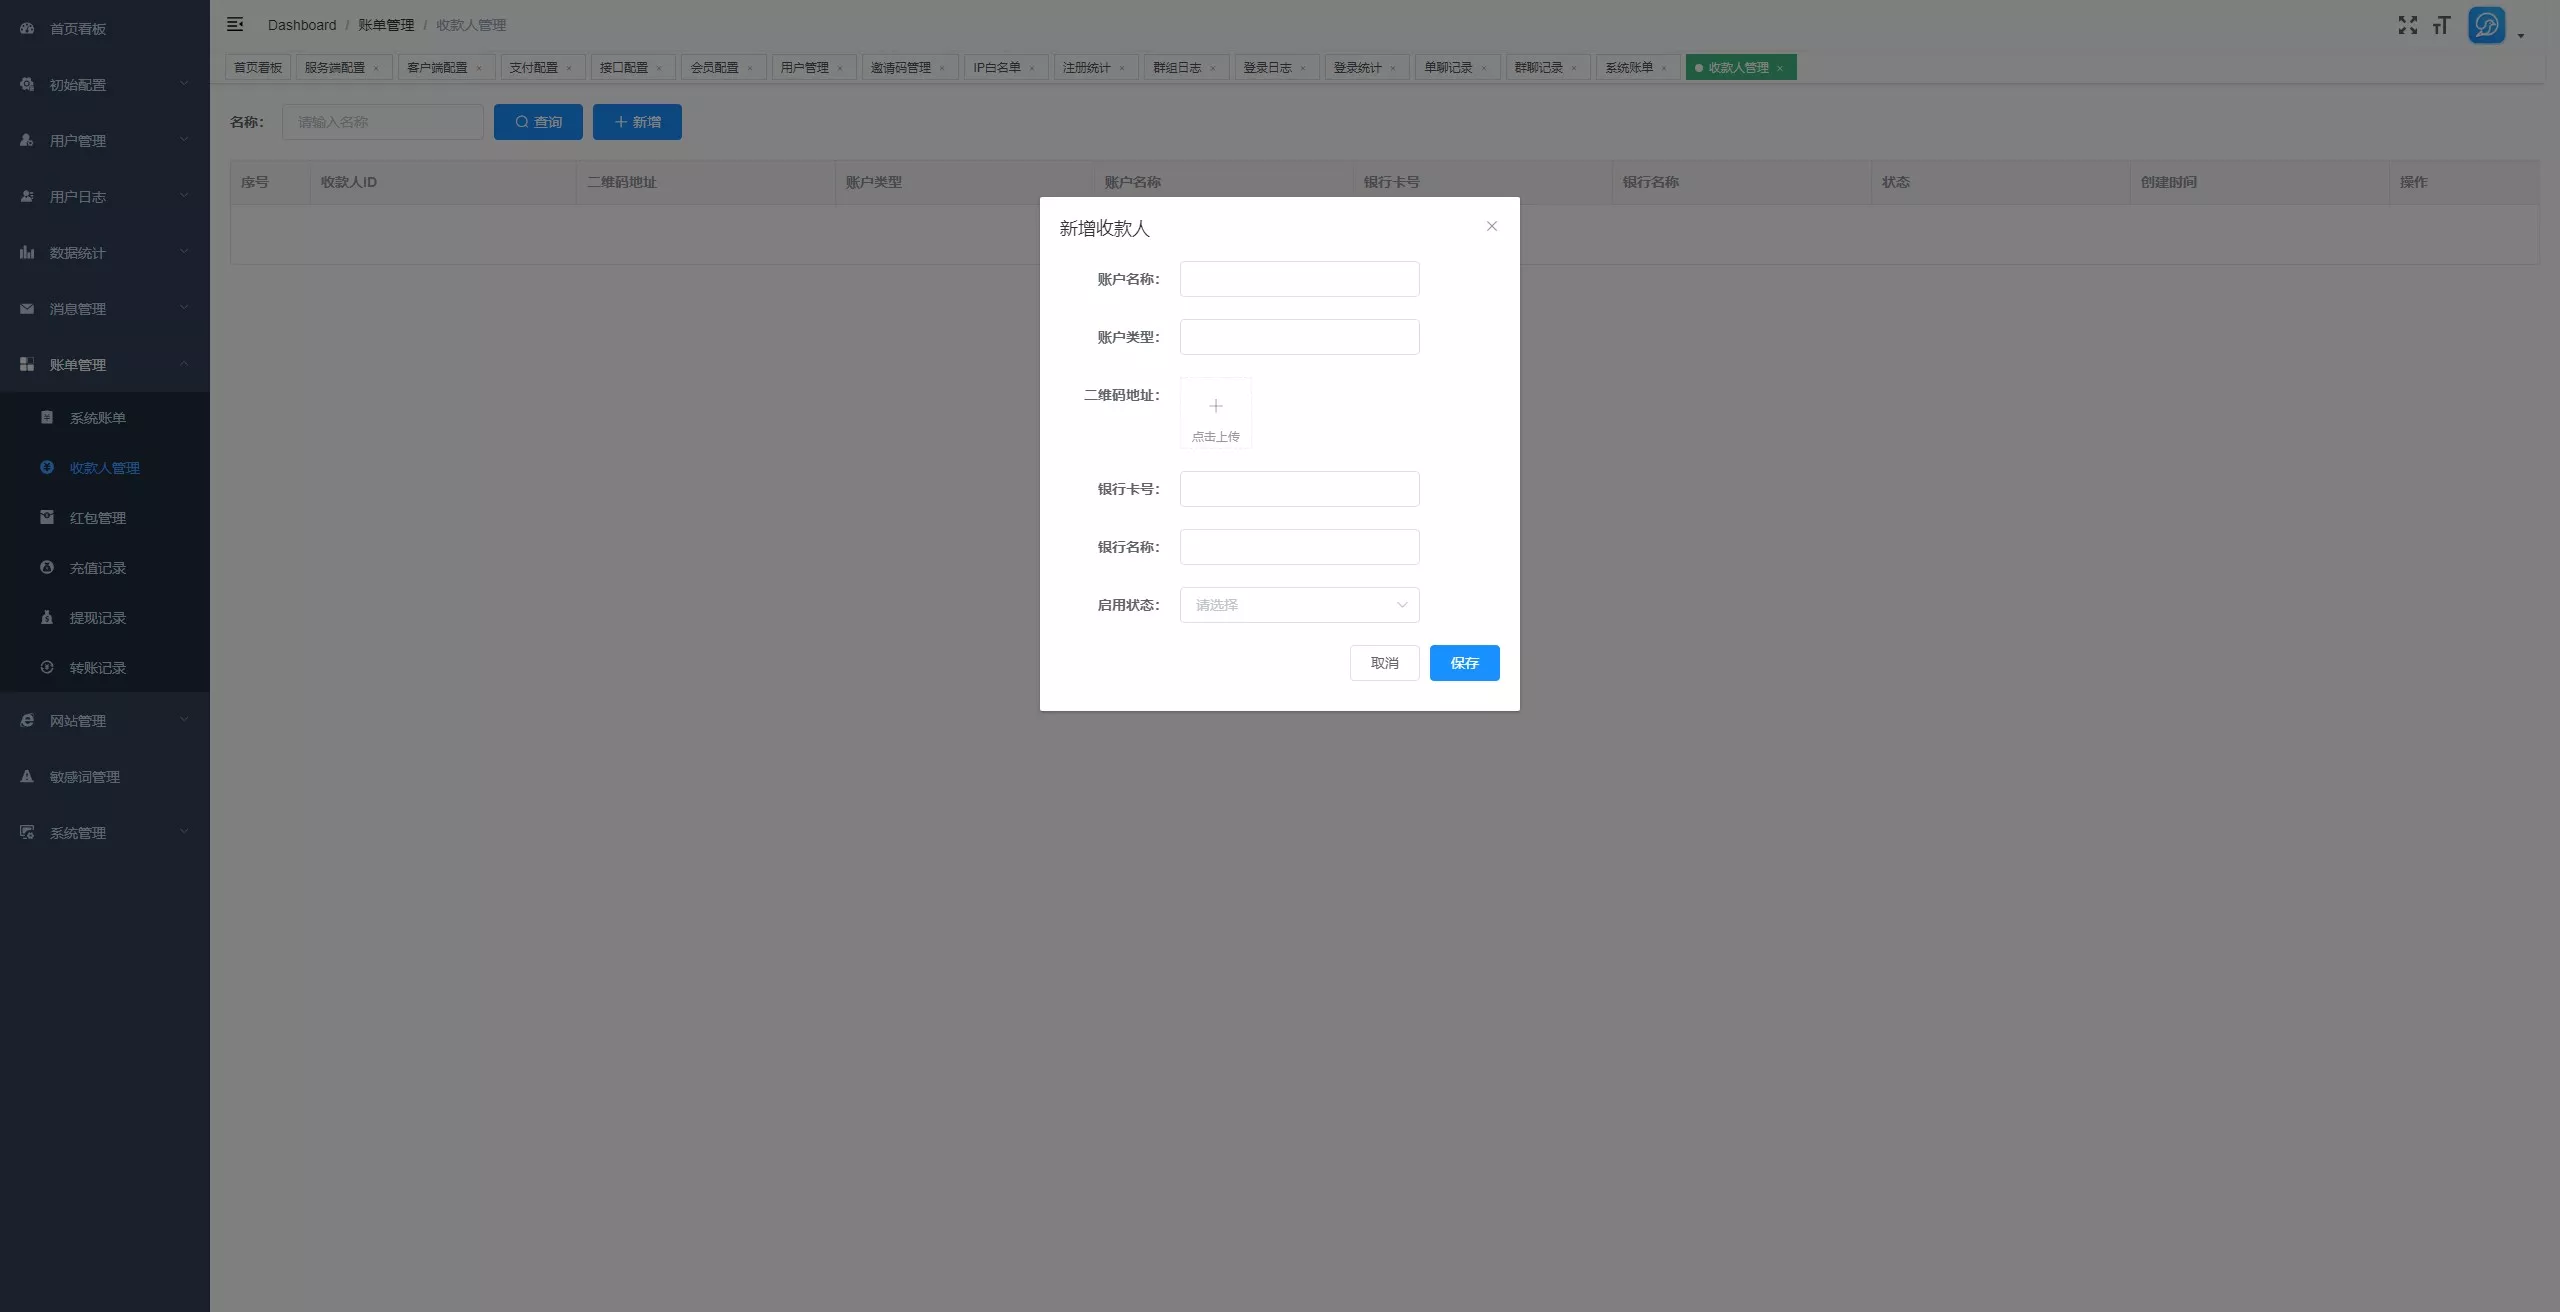Viewport: 2560px width, 1312px height.
Task: Open the user avatar menu
Action: (2486, 25)
